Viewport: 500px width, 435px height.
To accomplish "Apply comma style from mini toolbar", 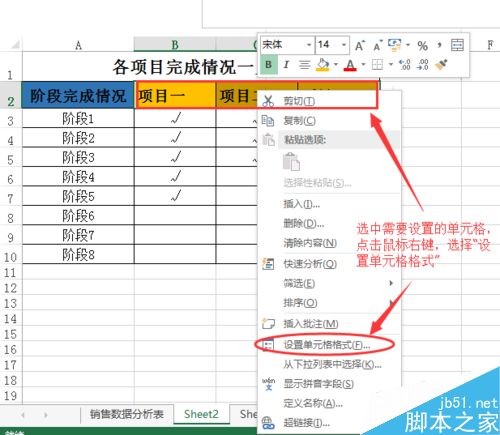I will [x=440, y=45].
